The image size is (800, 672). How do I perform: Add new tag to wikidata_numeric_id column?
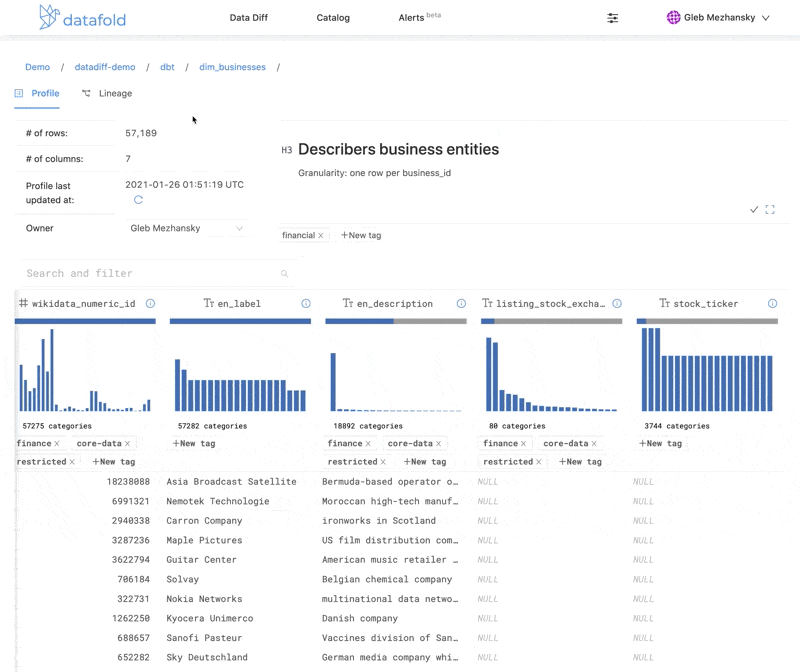113,462
